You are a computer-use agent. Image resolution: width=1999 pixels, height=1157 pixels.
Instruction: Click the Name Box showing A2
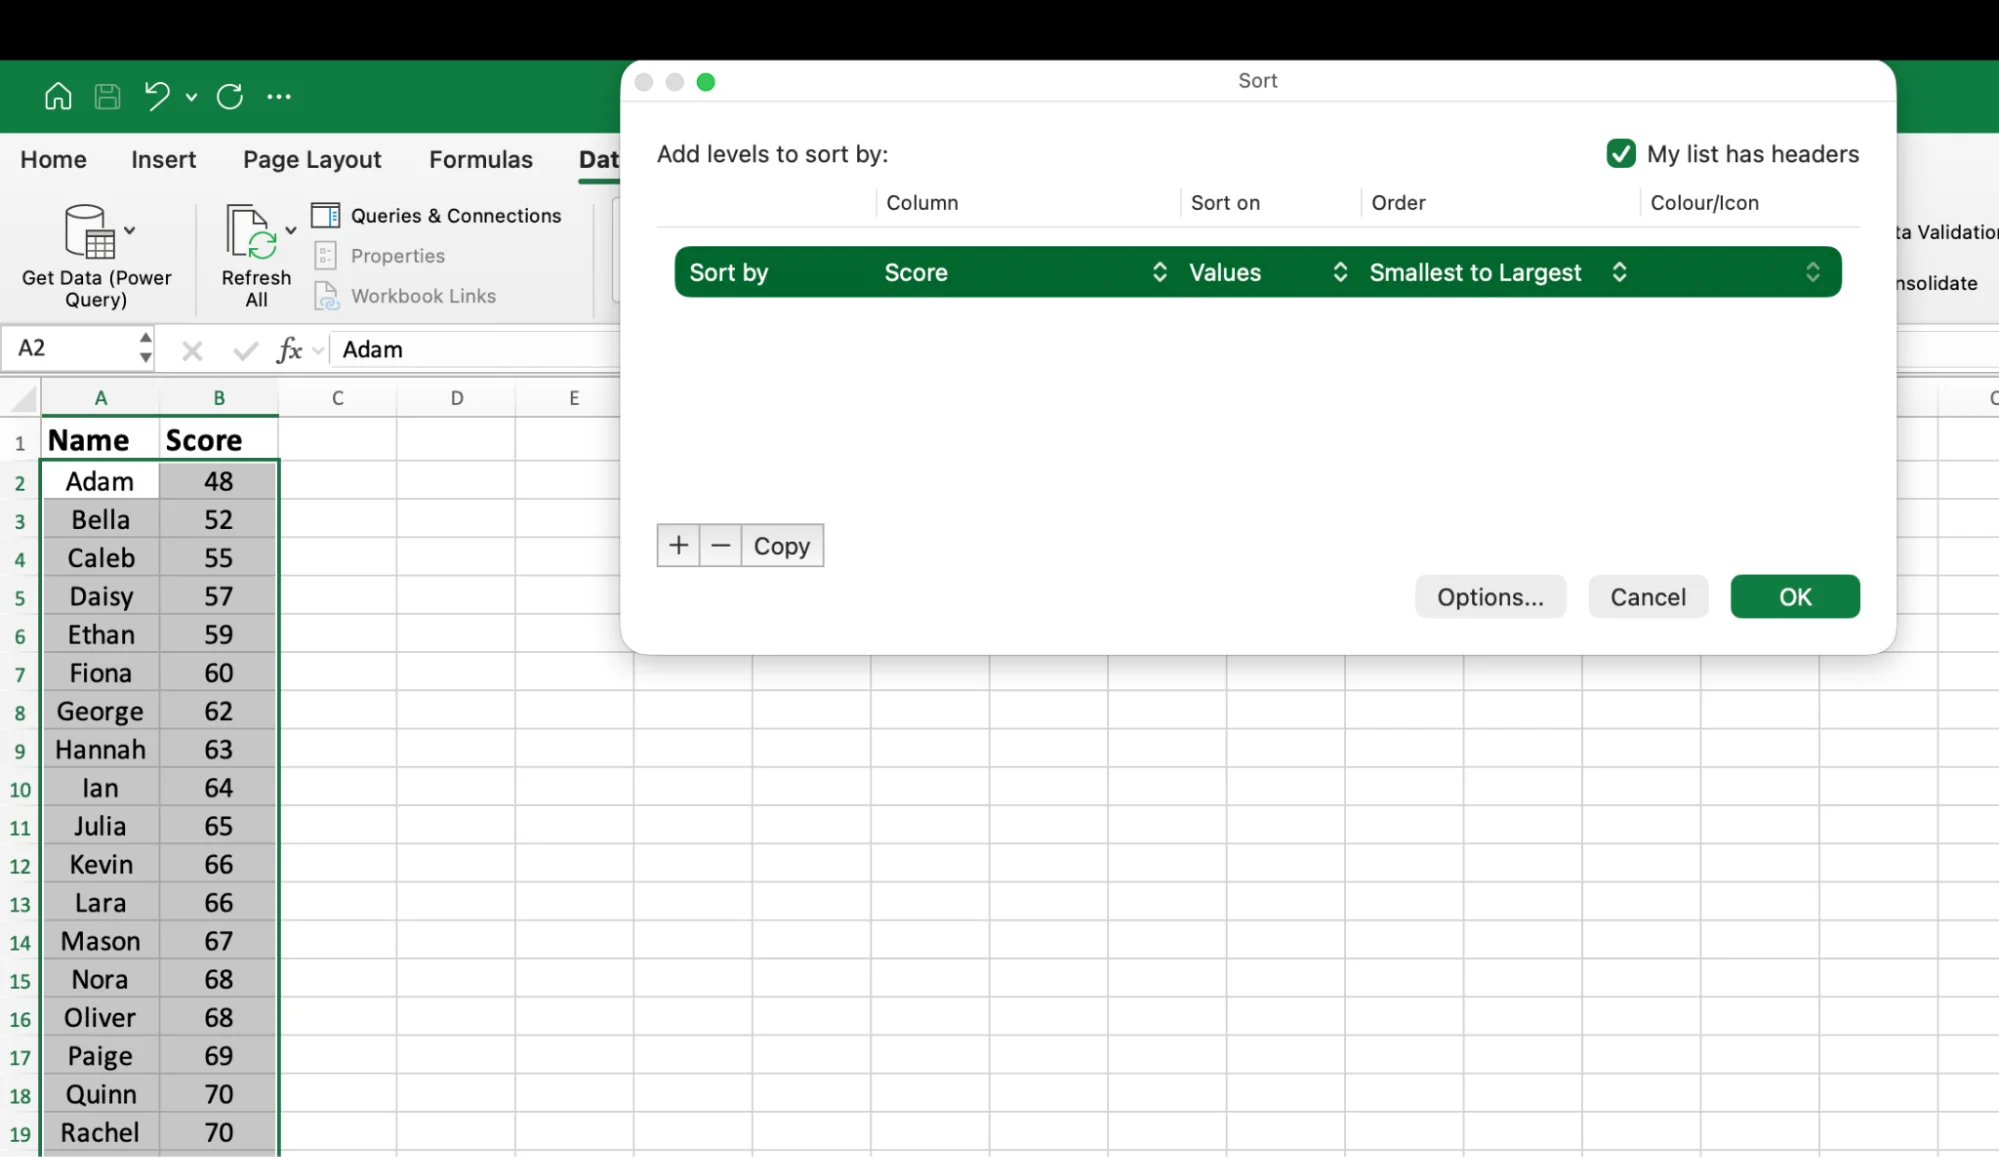pyautogui.click(x=70, y=348)
